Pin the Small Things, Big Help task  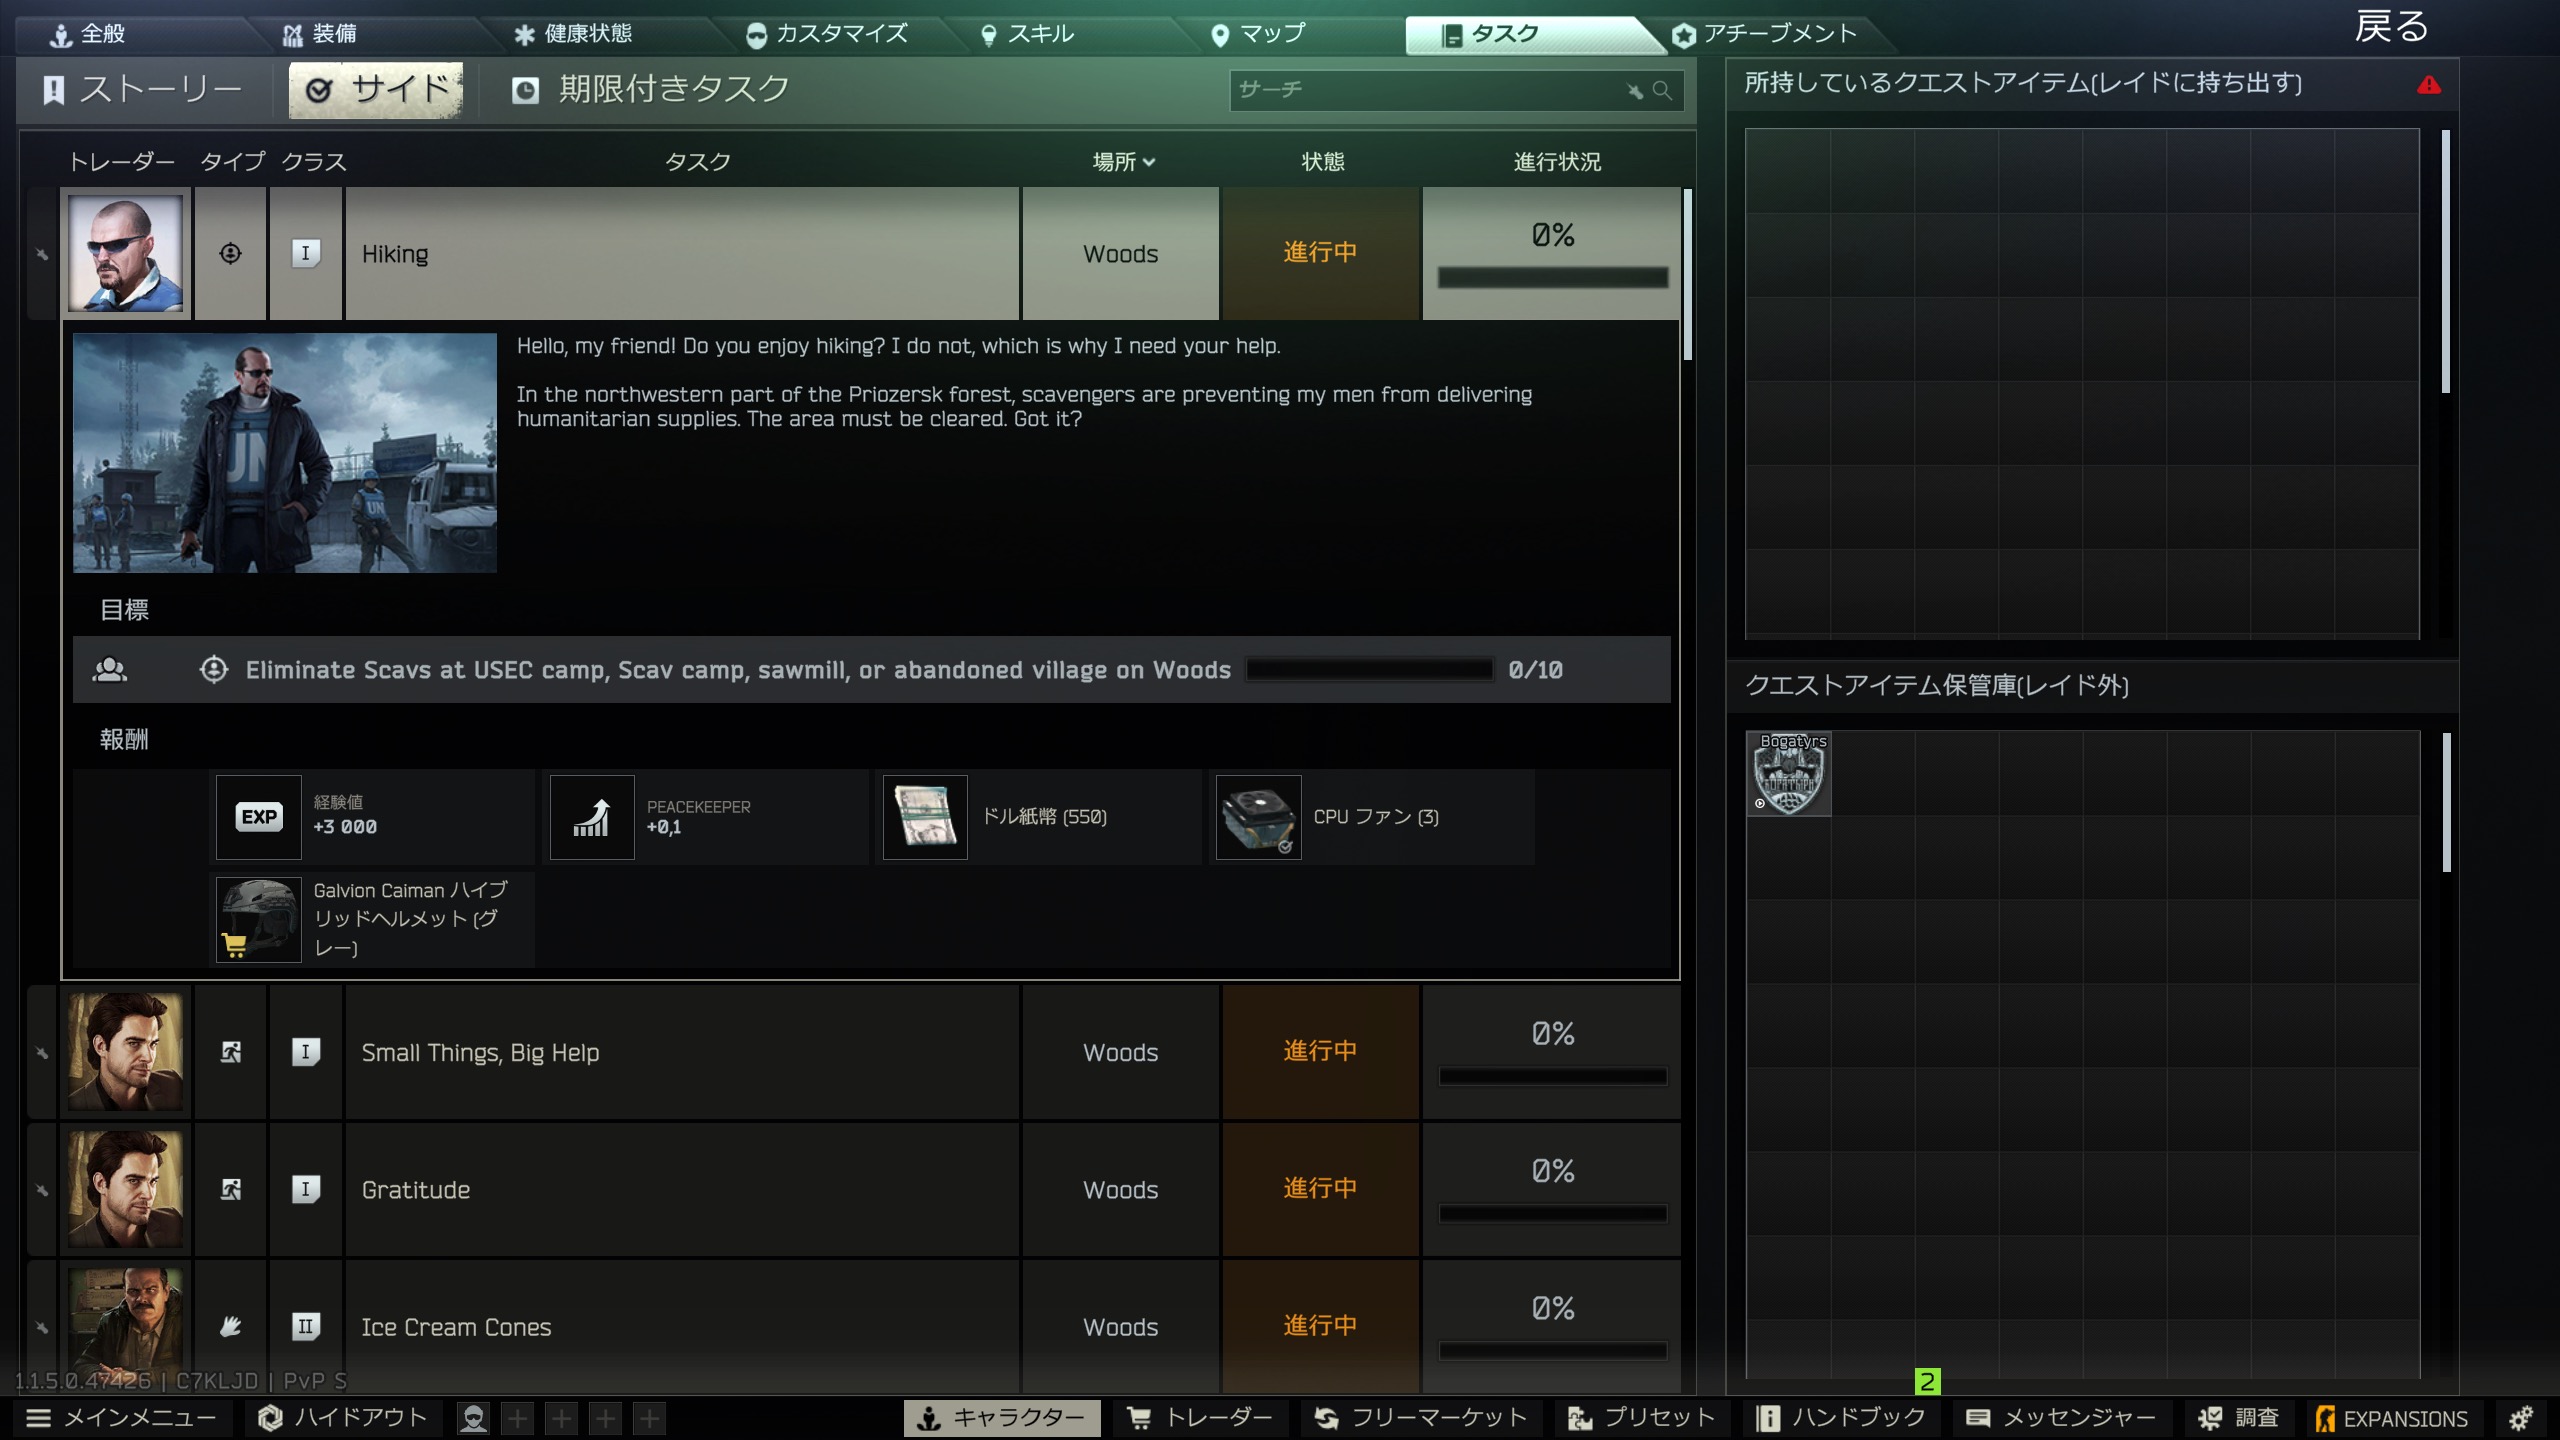coord(42,1053)
